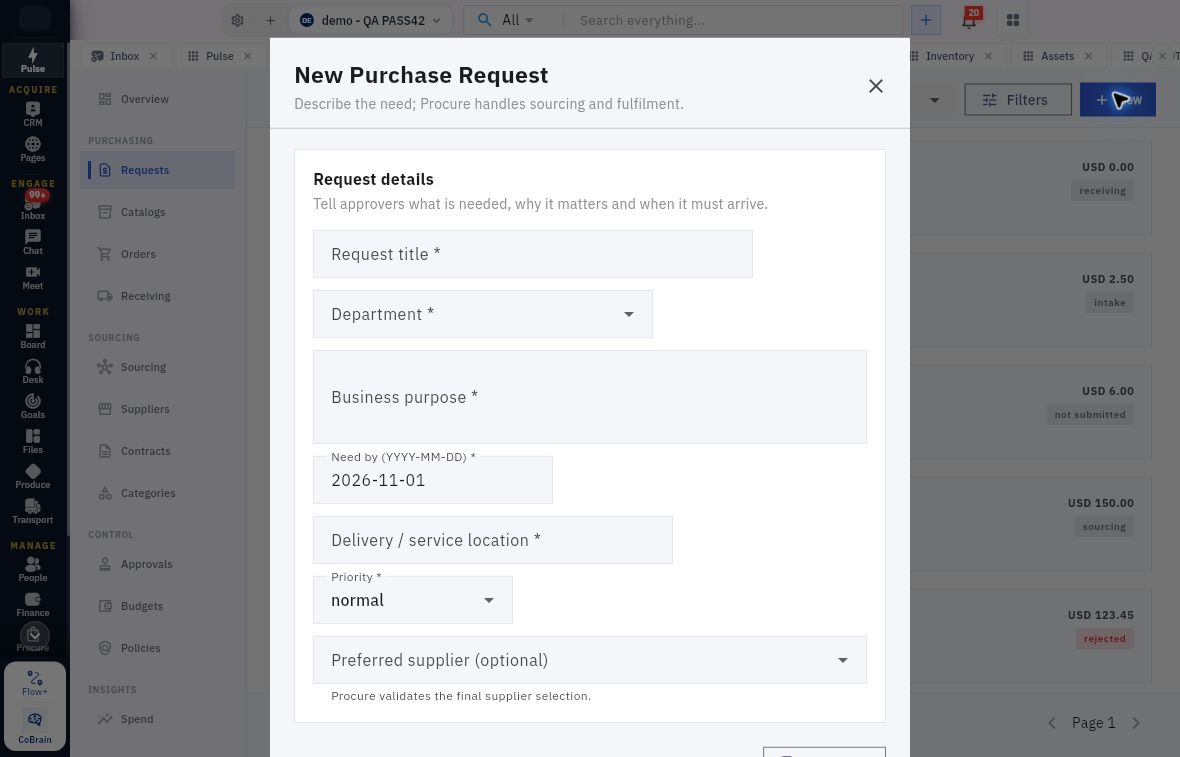Click the blue plus button in top bar
Viewport: 1180px width, 757px height.
click(926, 20)
